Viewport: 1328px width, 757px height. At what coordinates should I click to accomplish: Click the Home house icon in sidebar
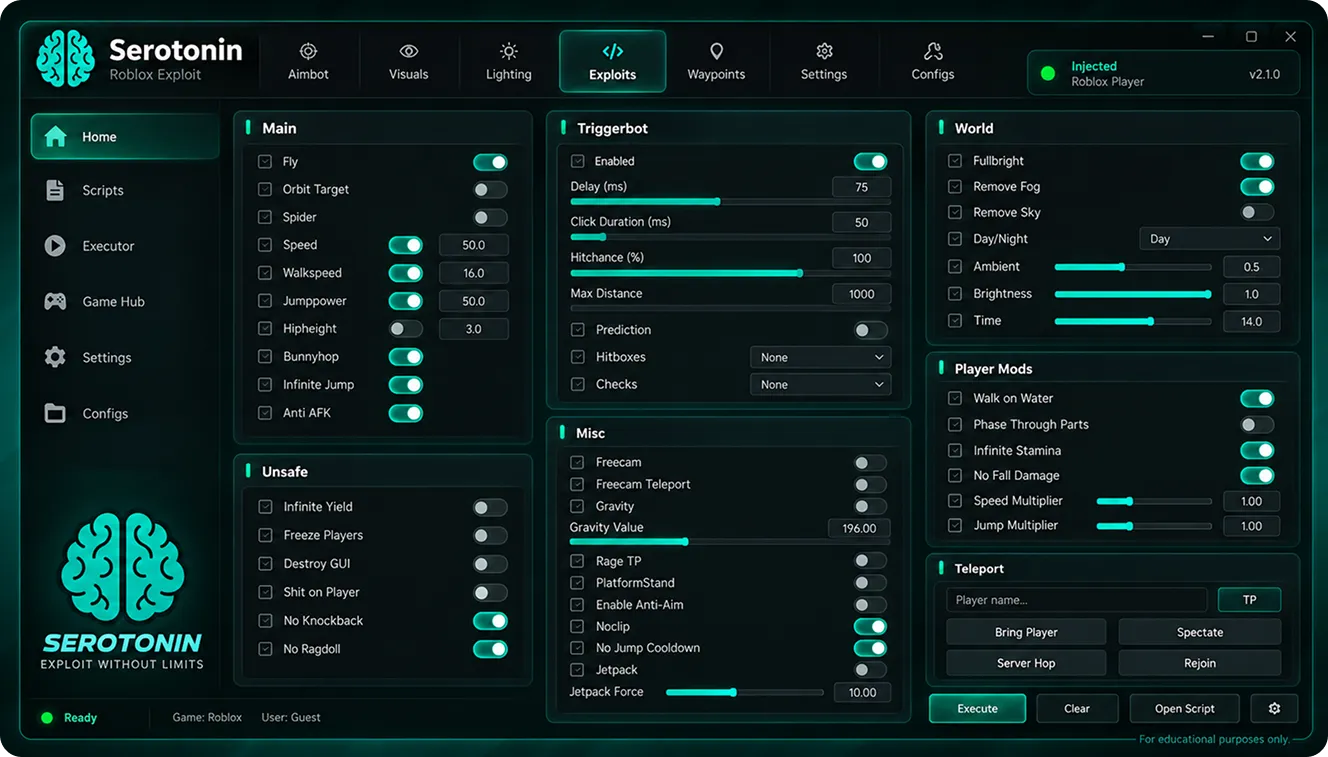point(55,136)
